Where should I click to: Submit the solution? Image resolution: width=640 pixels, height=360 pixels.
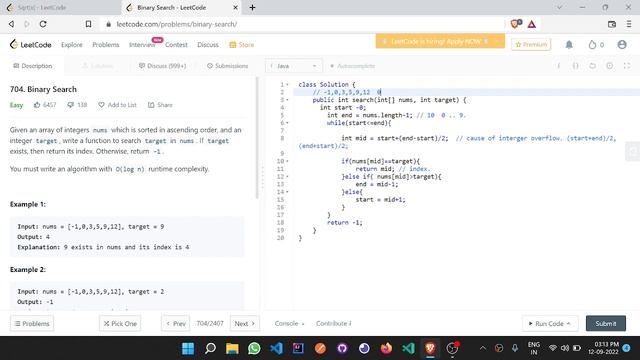(x=606, y=323)
